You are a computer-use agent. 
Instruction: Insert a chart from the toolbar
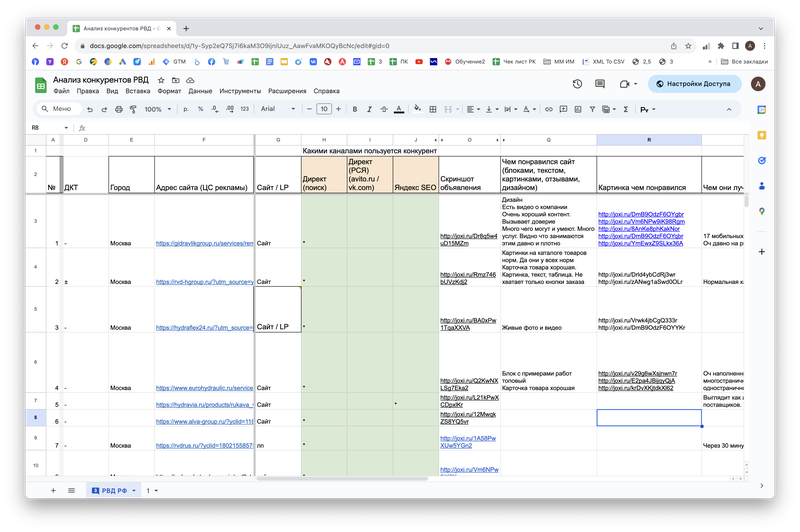tap(578, 109)
